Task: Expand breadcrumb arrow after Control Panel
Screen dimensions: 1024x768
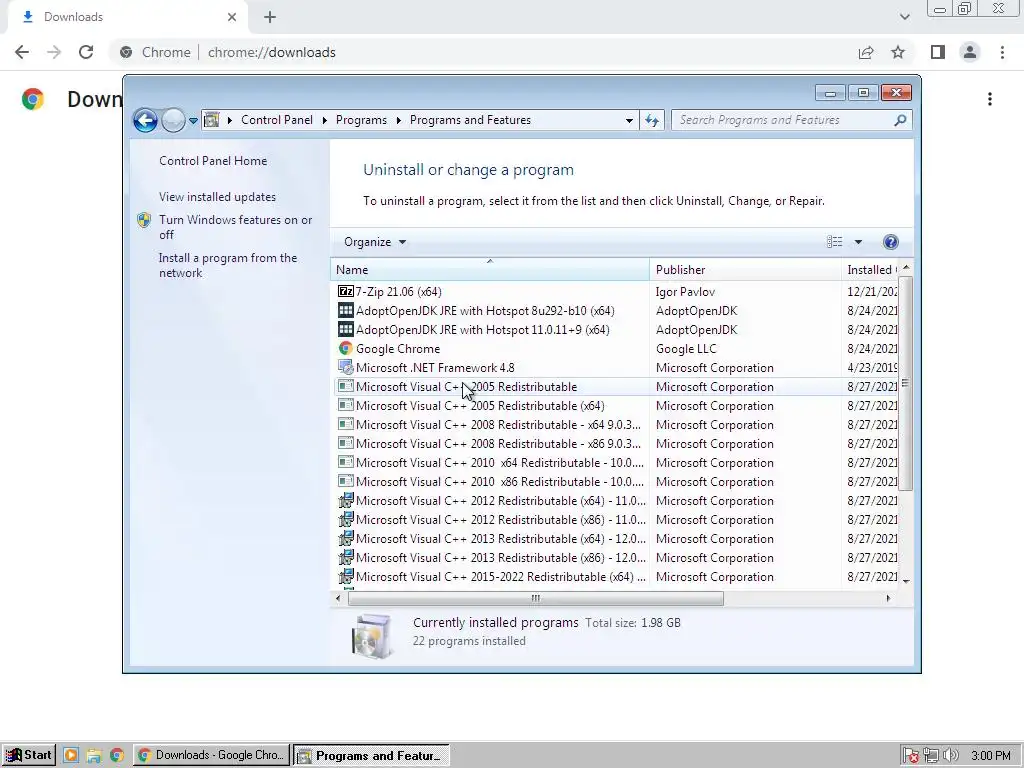Action: point(324,120)
